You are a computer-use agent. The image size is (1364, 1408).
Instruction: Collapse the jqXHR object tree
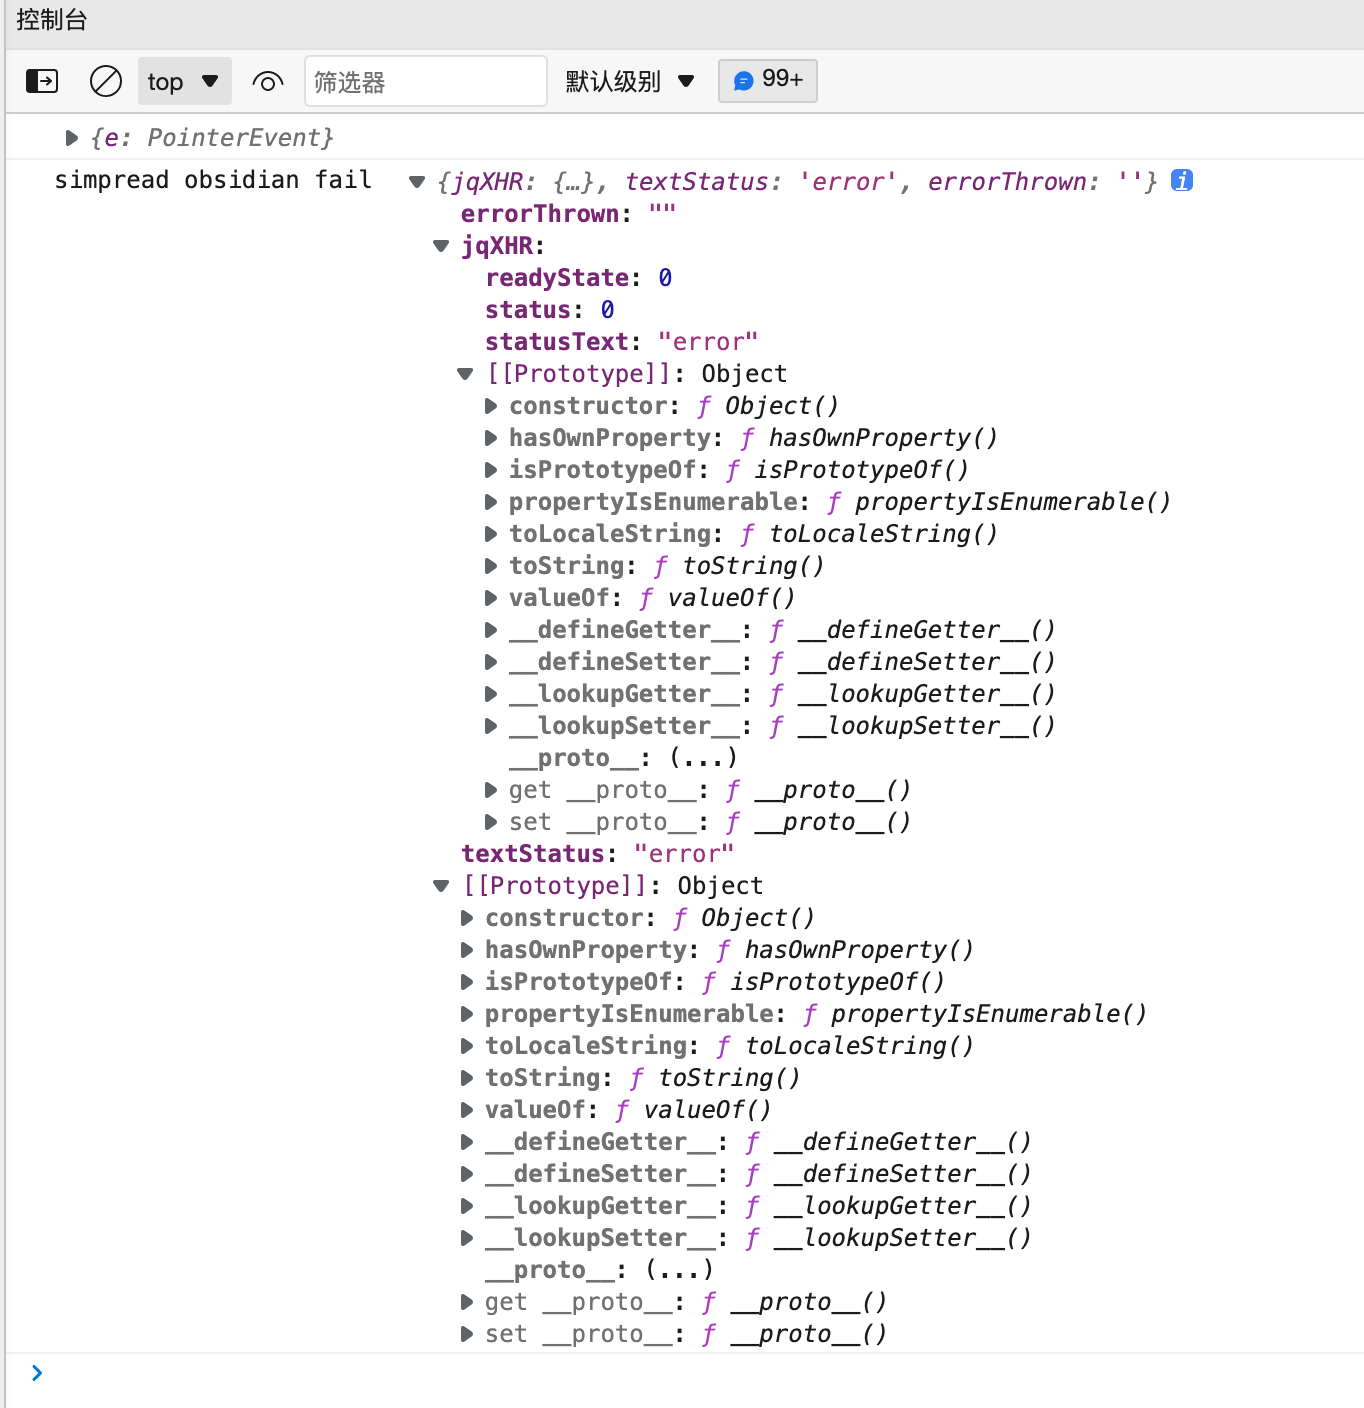pyautogui.click(x=440, y=246)
